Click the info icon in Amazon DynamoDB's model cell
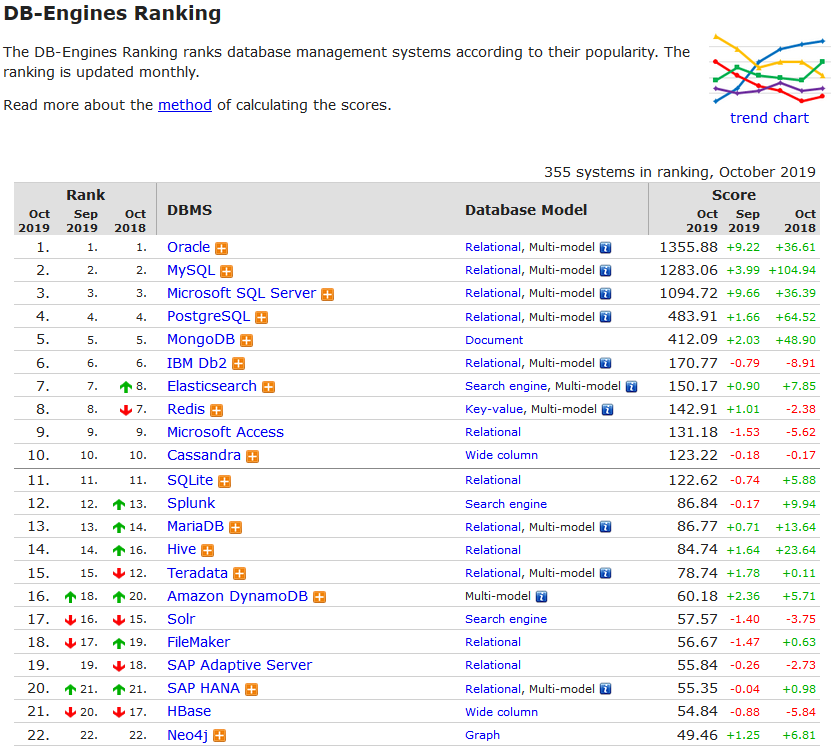The width and height of the screenshot is (833, 749). (541, 597)
